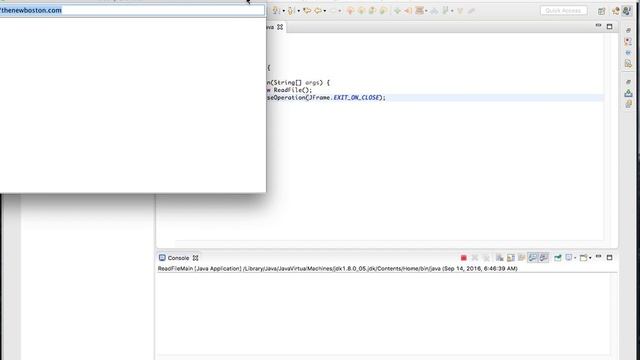
Task: Toggle Word Wrap in Console
Action: pyautogui.click(x=522, y=258)
